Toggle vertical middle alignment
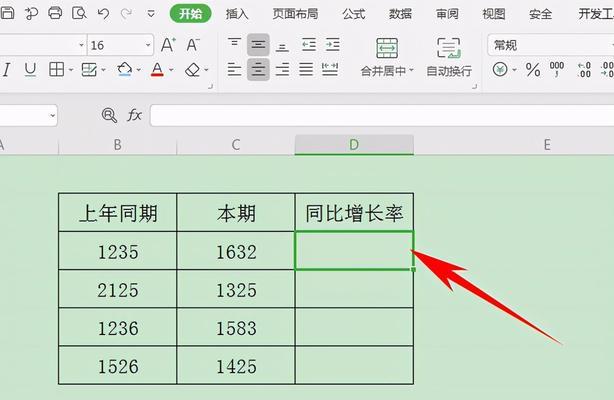The image size is (614, 400). [x=258, y=45]
